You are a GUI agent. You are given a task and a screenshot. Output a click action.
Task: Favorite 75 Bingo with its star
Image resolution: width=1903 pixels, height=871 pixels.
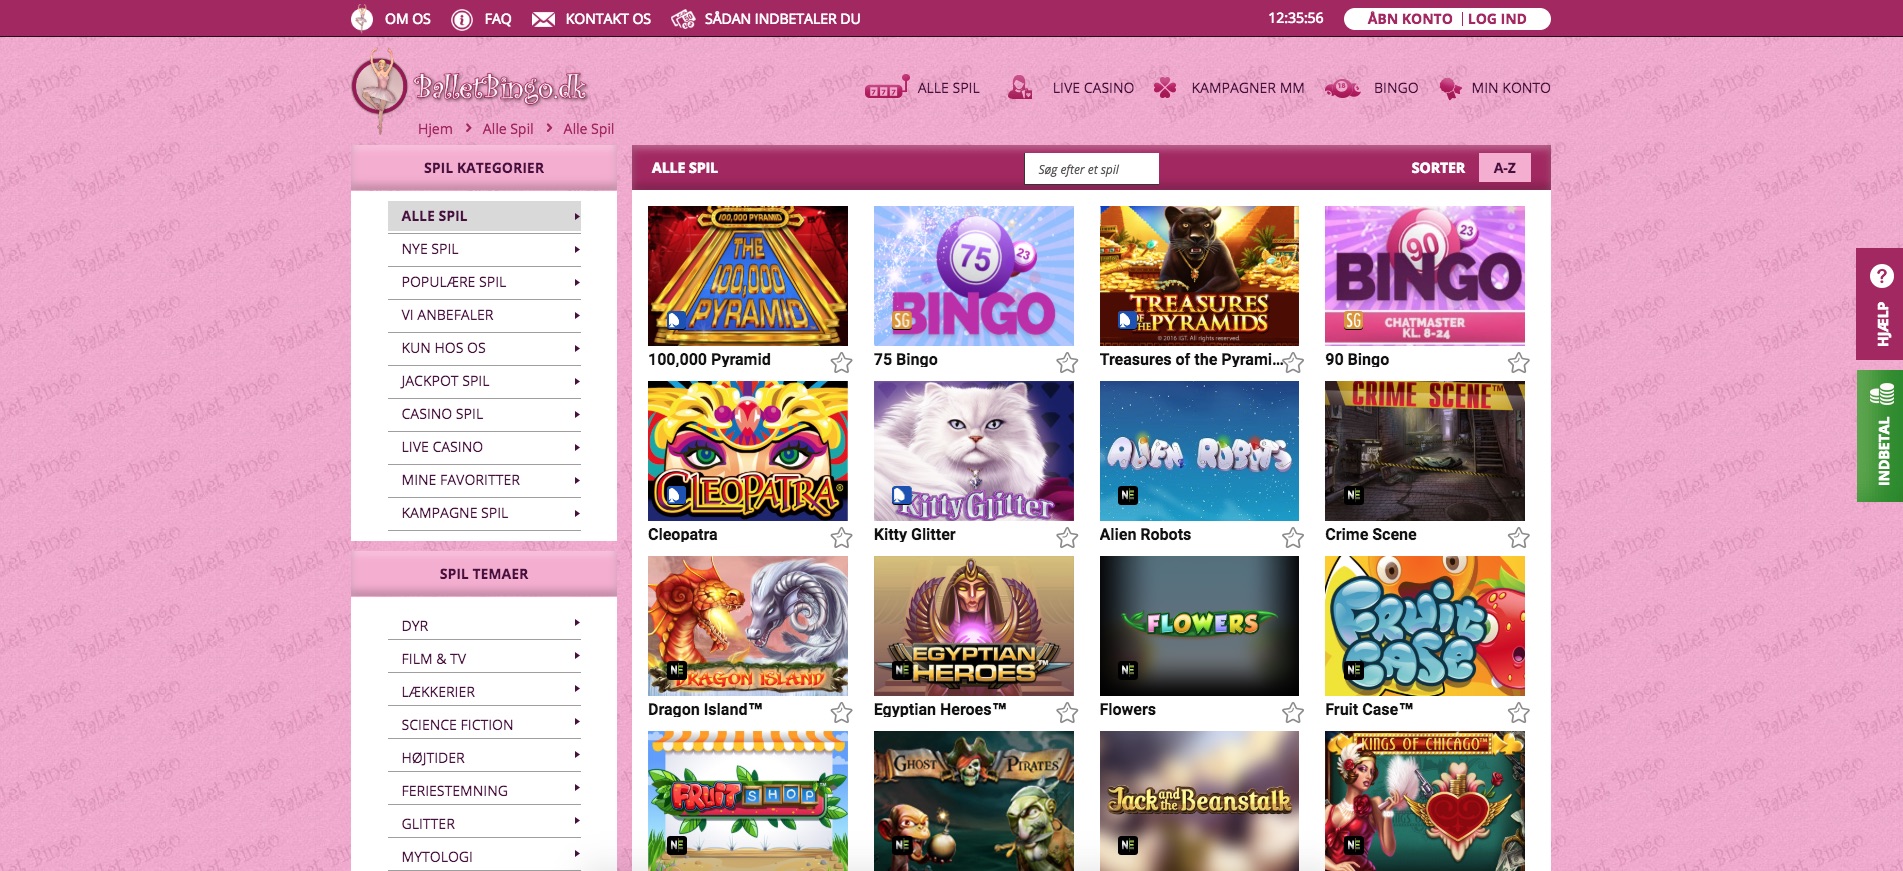click(1067, 362)
